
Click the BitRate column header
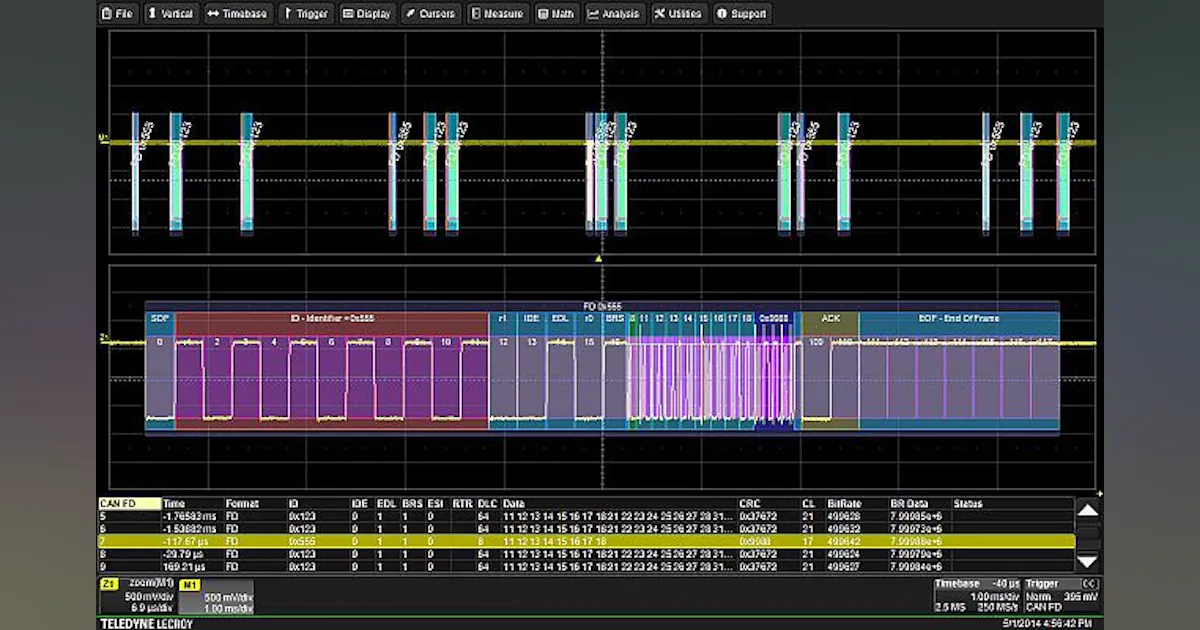point(845,504)
